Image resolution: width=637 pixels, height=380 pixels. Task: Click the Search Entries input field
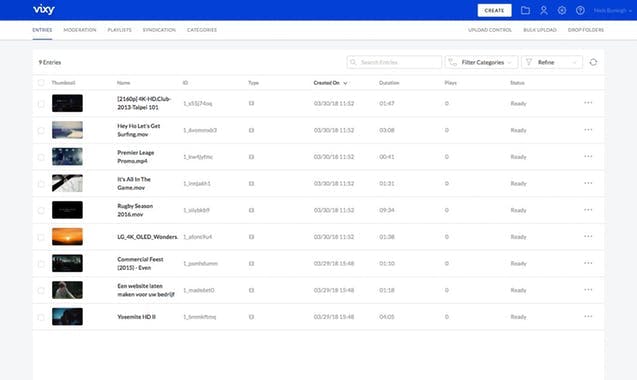394,62
